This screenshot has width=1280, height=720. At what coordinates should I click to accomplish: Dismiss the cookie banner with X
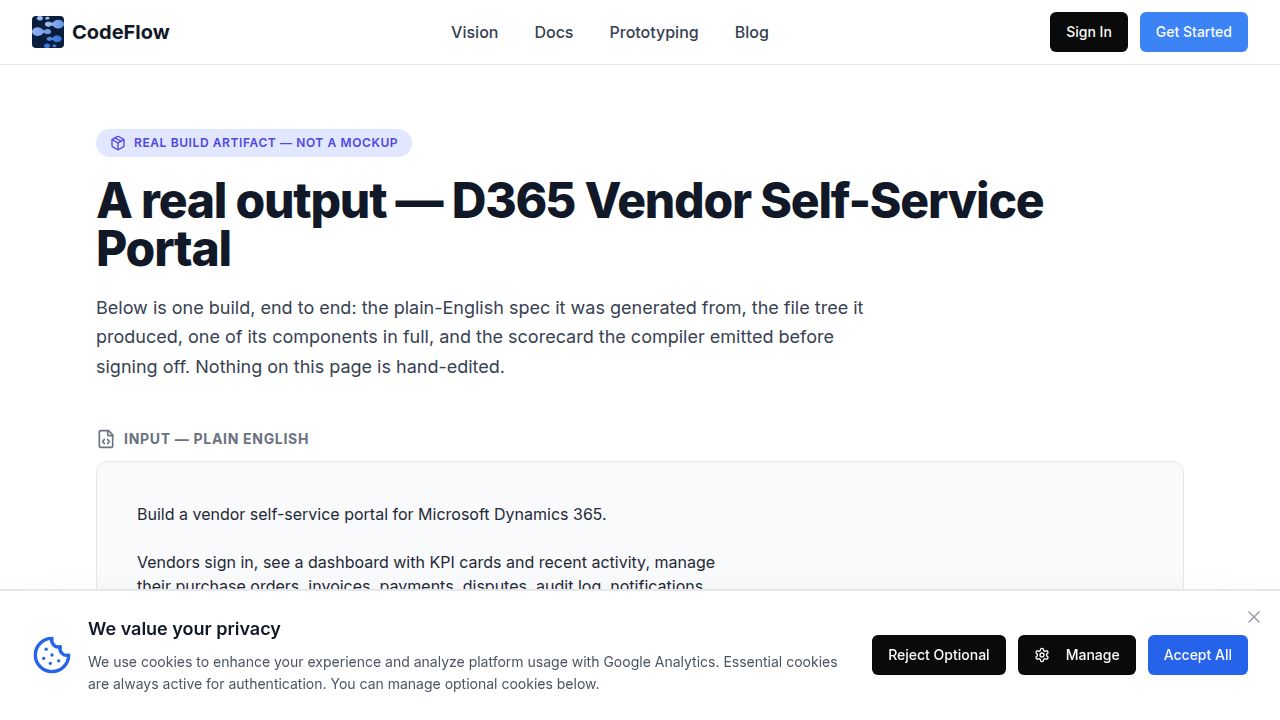[x=1254, y=617]
